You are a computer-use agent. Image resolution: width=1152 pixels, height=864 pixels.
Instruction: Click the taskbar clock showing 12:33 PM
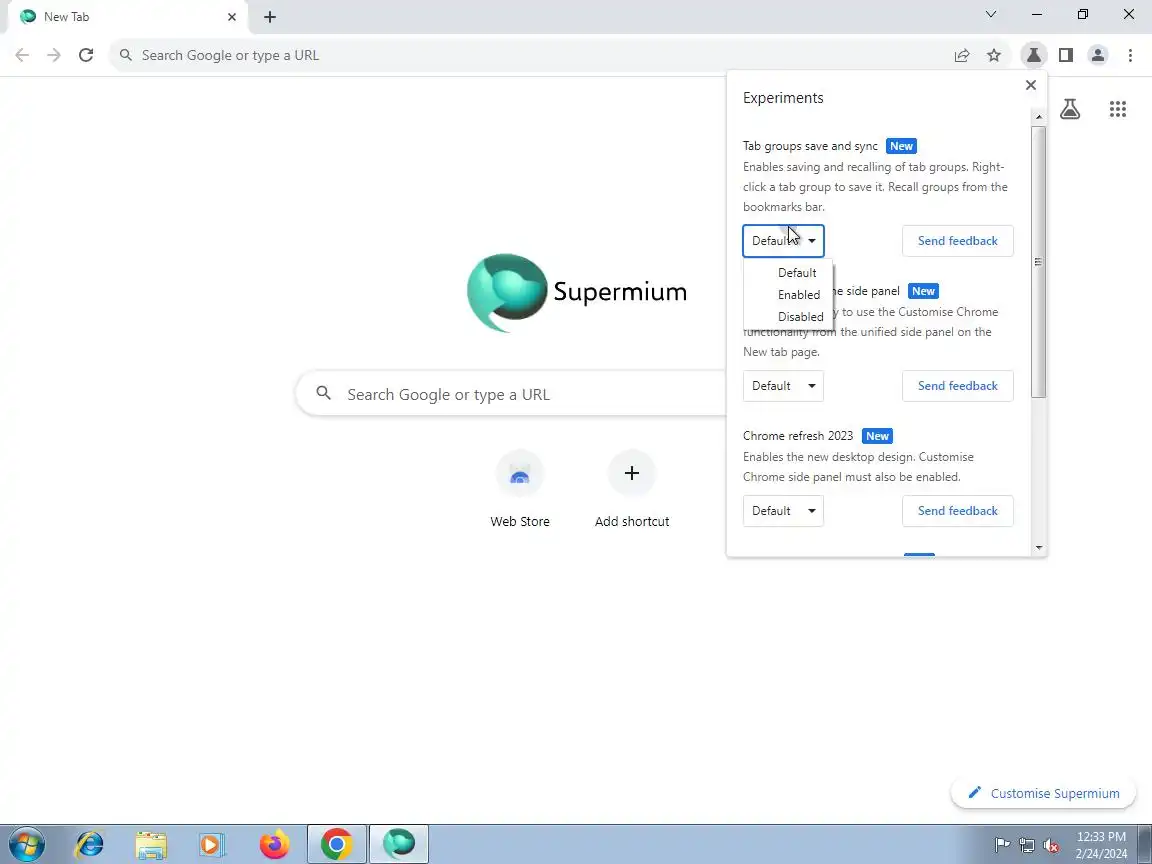click(x=1101, y=845)
